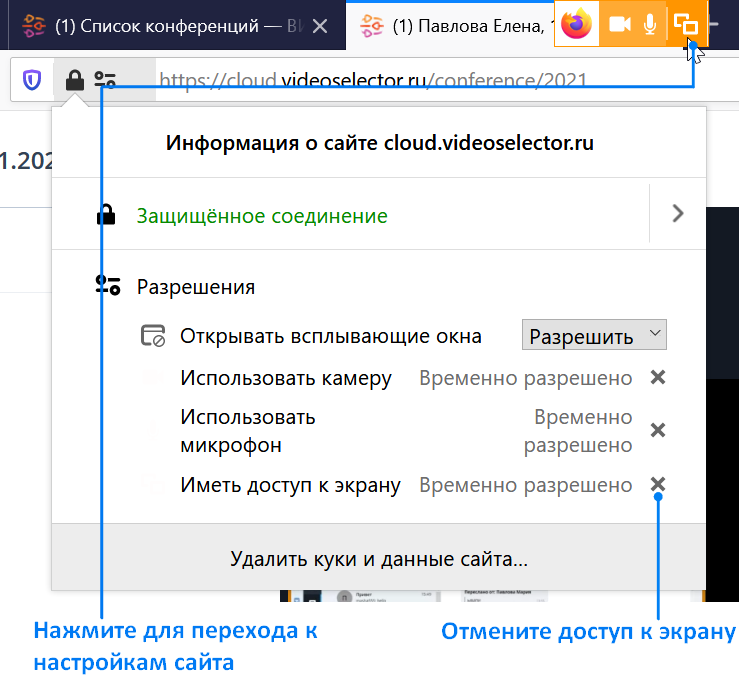This screenshot has height=678, width=739.
Task: Click the panel title Информация о сайте
Action: point(379,143)
